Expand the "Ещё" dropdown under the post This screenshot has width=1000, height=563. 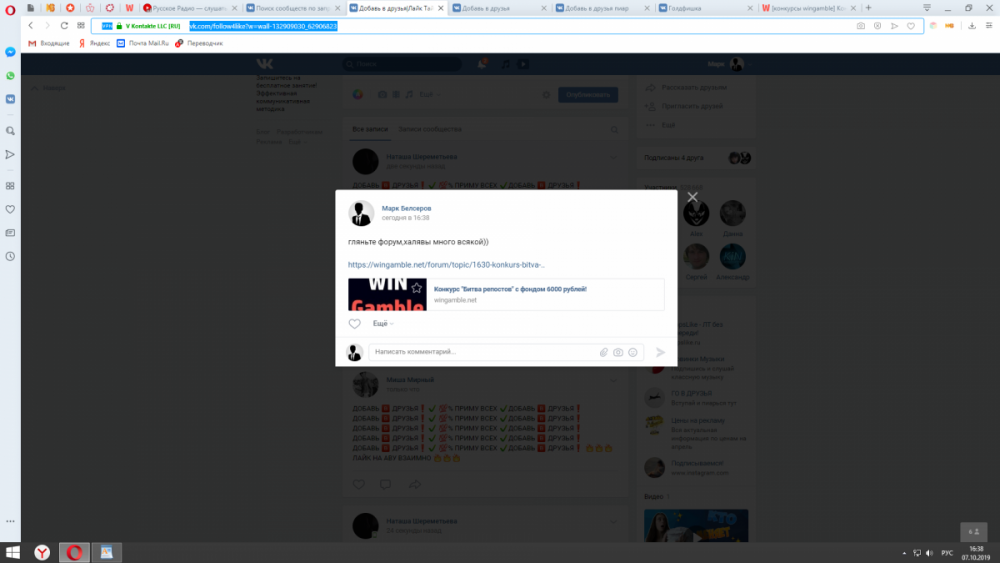coord(382,324)
